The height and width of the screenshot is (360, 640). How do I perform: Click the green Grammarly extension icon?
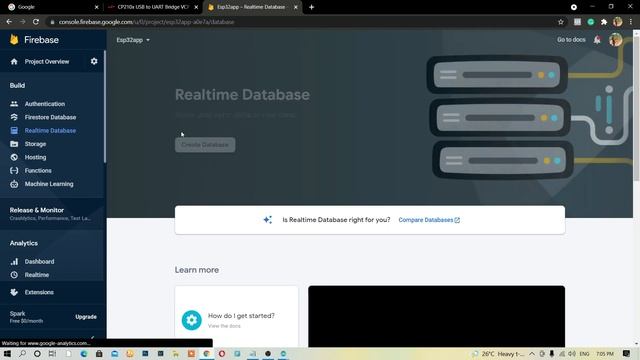pos(591,22)
